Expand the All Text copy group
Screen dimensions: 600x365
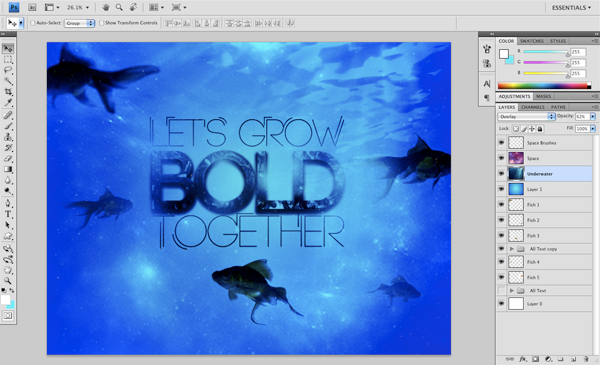click(x=512, y=249)
